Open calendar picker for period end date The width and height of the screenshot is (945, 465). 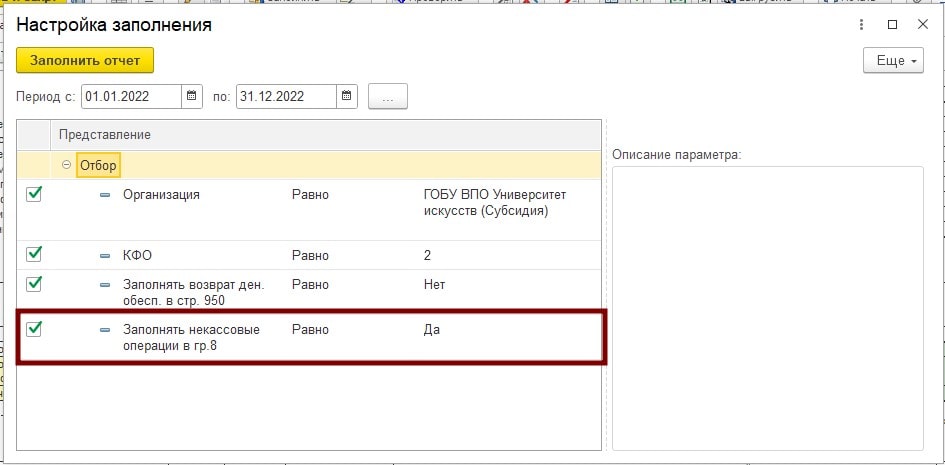coord(347,97)
